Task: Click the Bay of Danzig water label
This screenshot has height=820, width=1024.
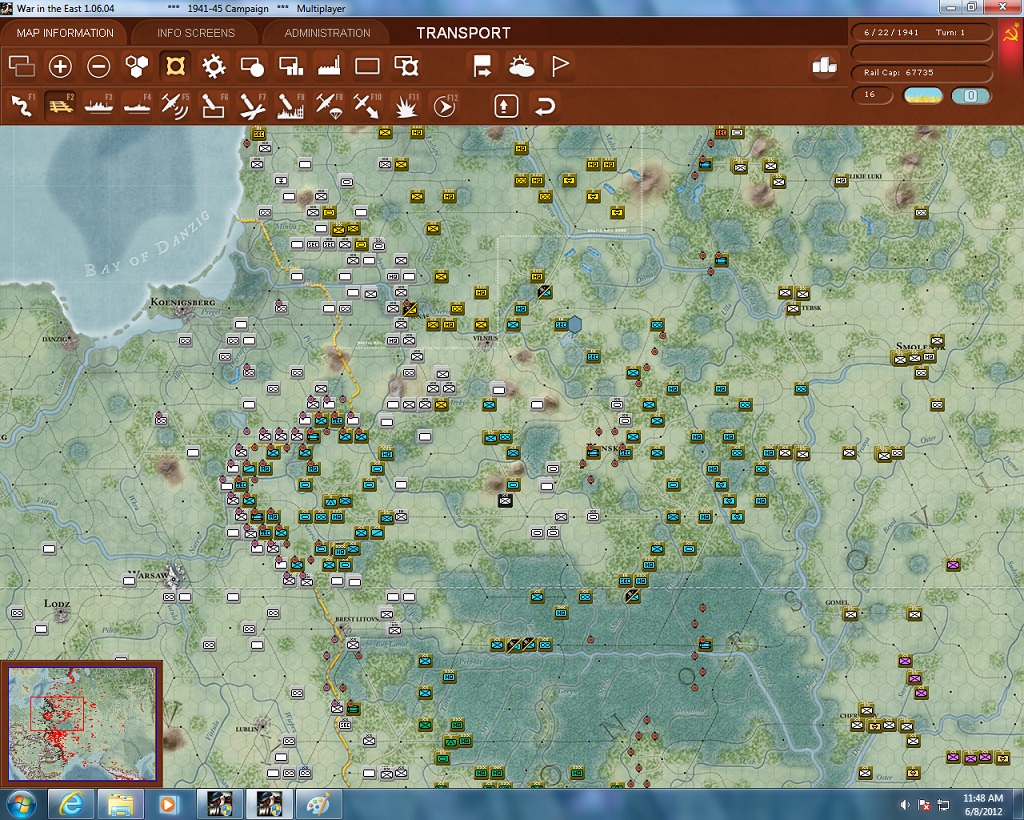Action: (148, 244)
